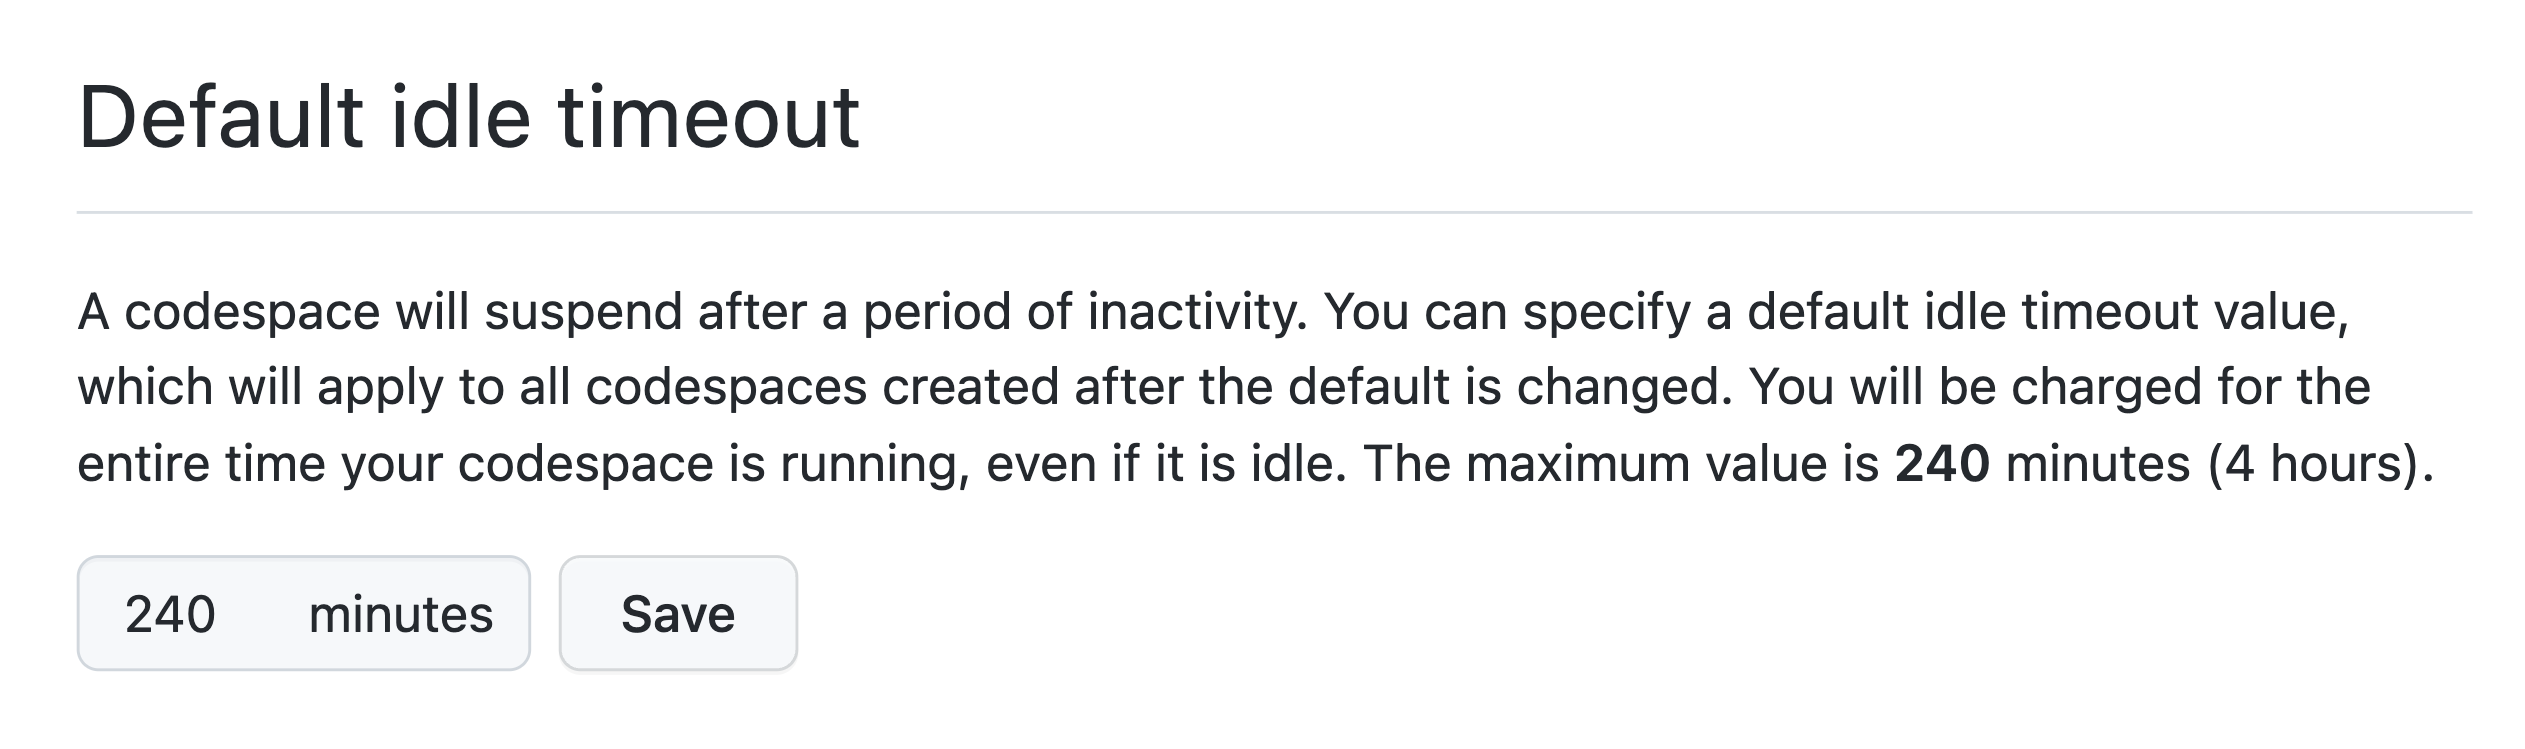2525x749 pixels.
Task: Click the word 'idle' in the heading
Action: click(460, 118)
